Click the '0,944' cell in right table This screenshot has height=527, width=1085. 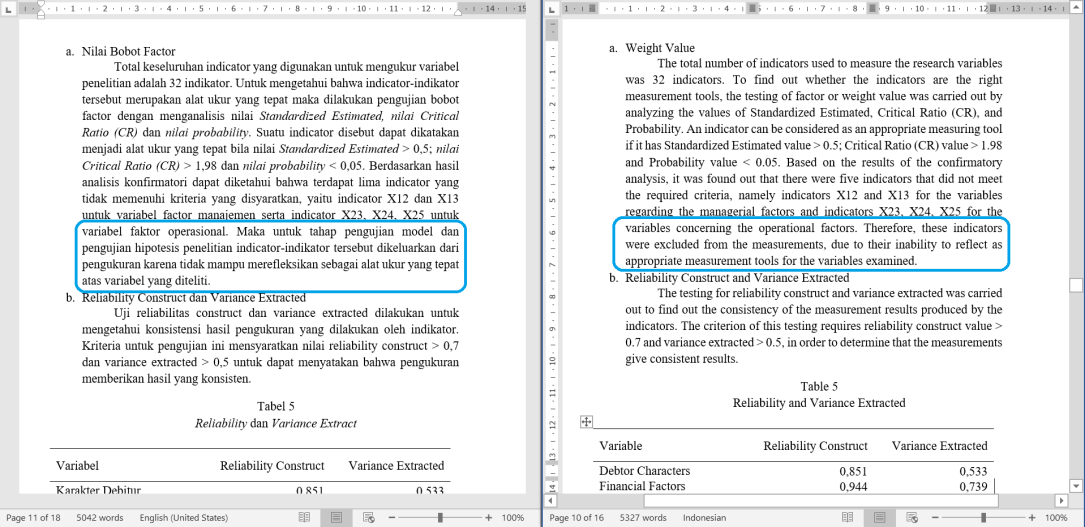point(853,486)
